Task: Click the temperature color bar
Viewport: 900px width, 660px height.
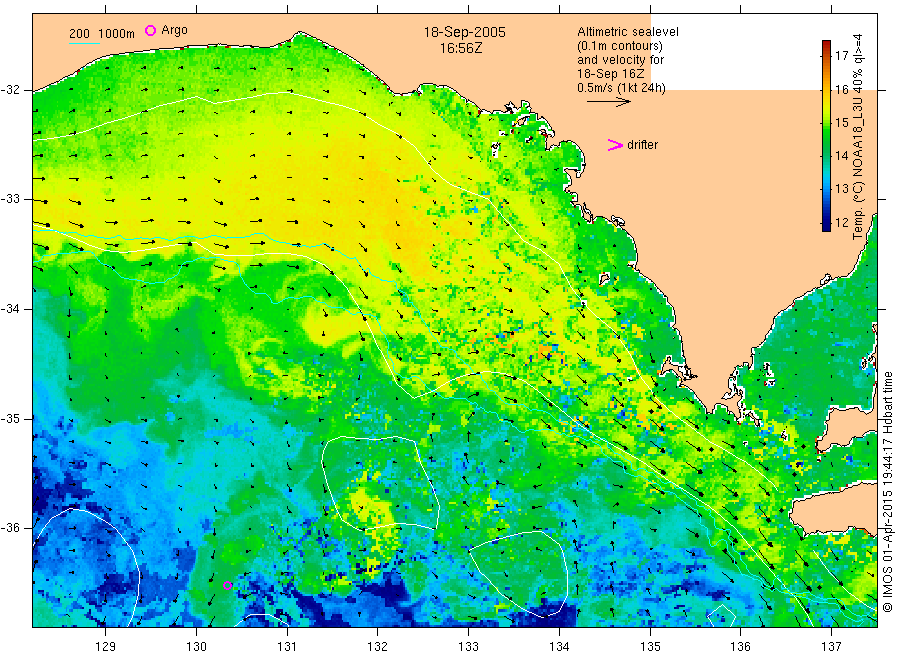Action: point(826,135)
